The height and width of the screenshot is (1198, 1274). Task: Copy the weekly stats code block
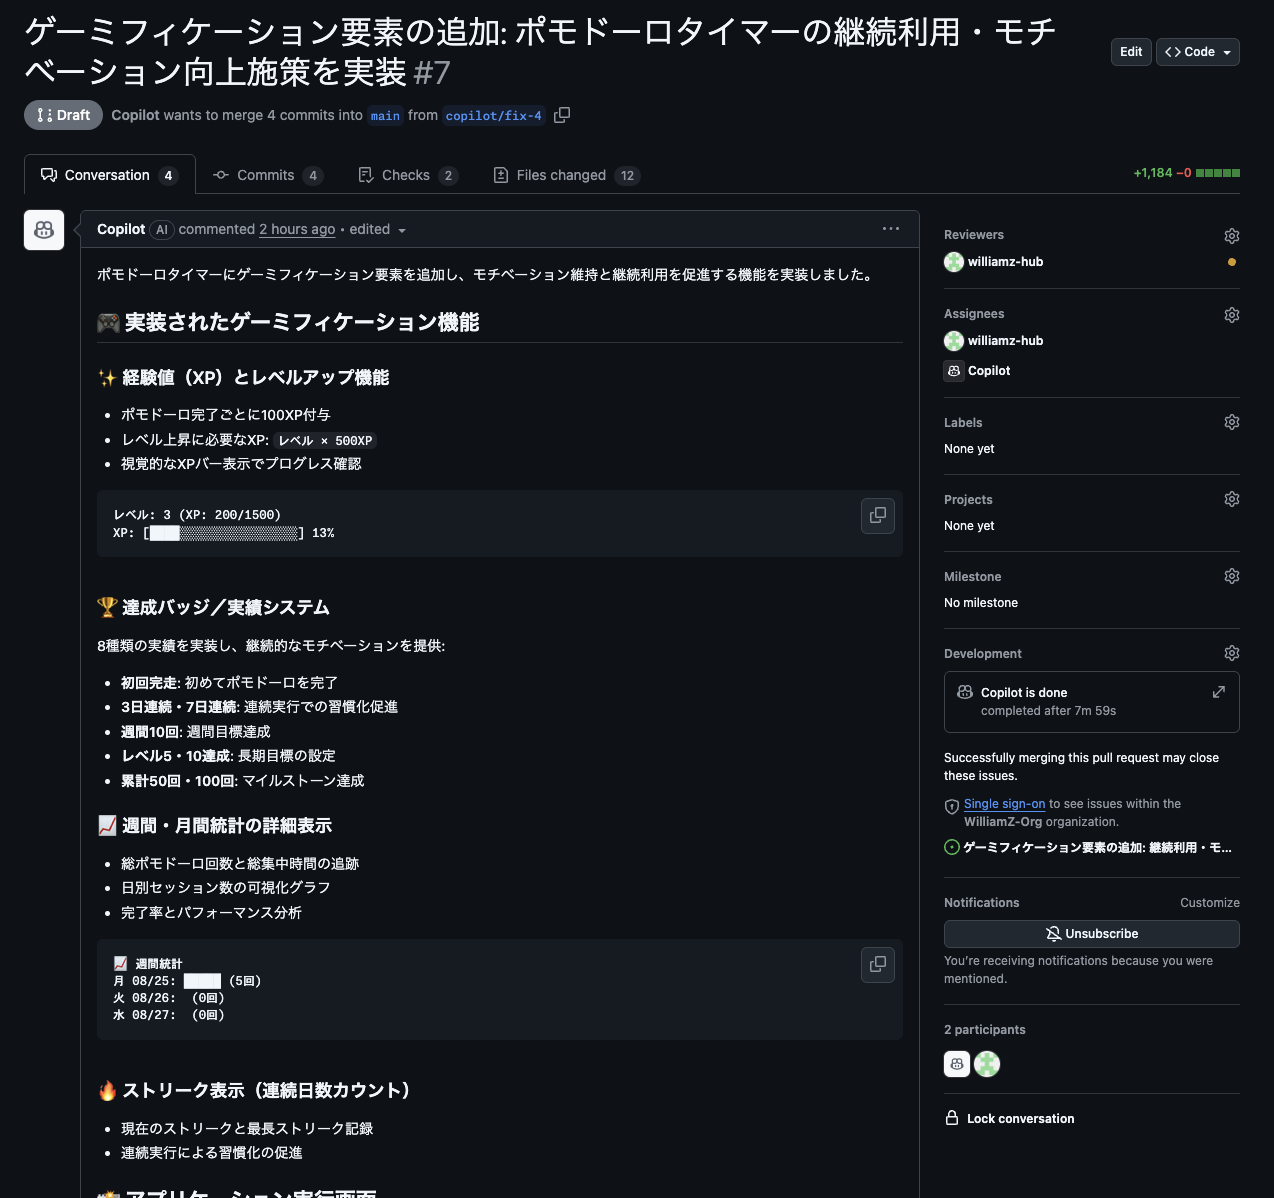(878, 964)
